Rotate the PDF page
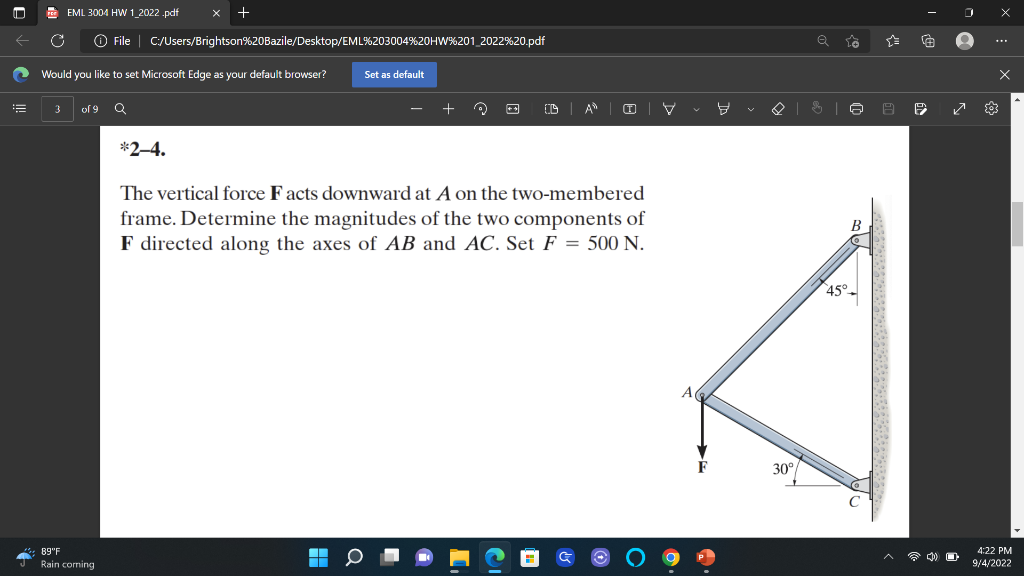 [479, 108]
